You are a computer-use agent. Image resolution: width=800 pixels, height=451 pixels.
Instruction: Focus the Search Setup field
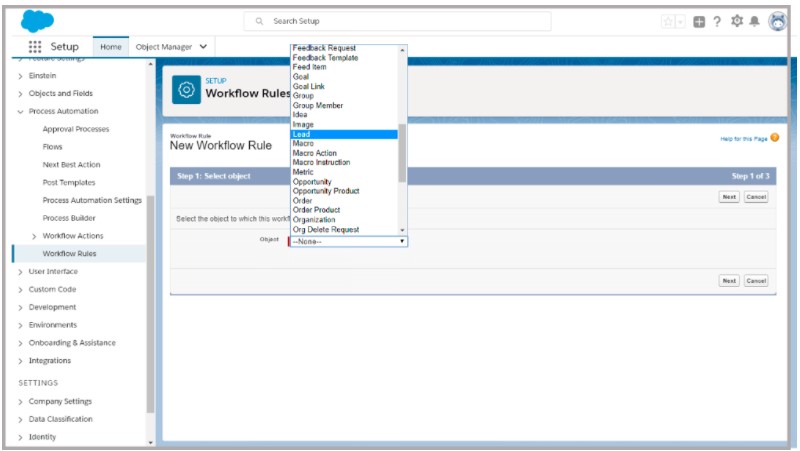pyautogui.click(x=397, y=21)
